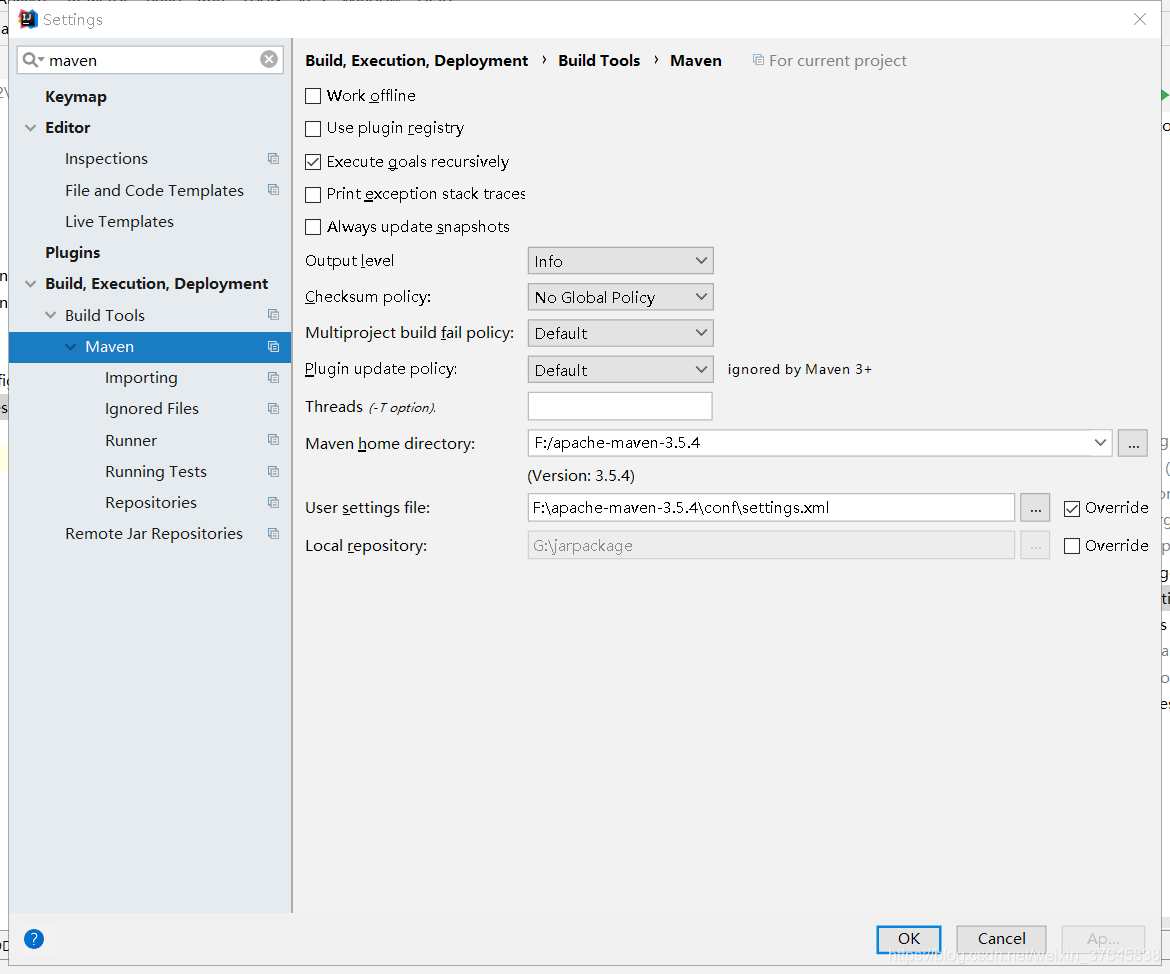Image resolution: width=1170 pixels, height=974 pixels.
Task: Click the Threads input field
Action: [620, 406]
